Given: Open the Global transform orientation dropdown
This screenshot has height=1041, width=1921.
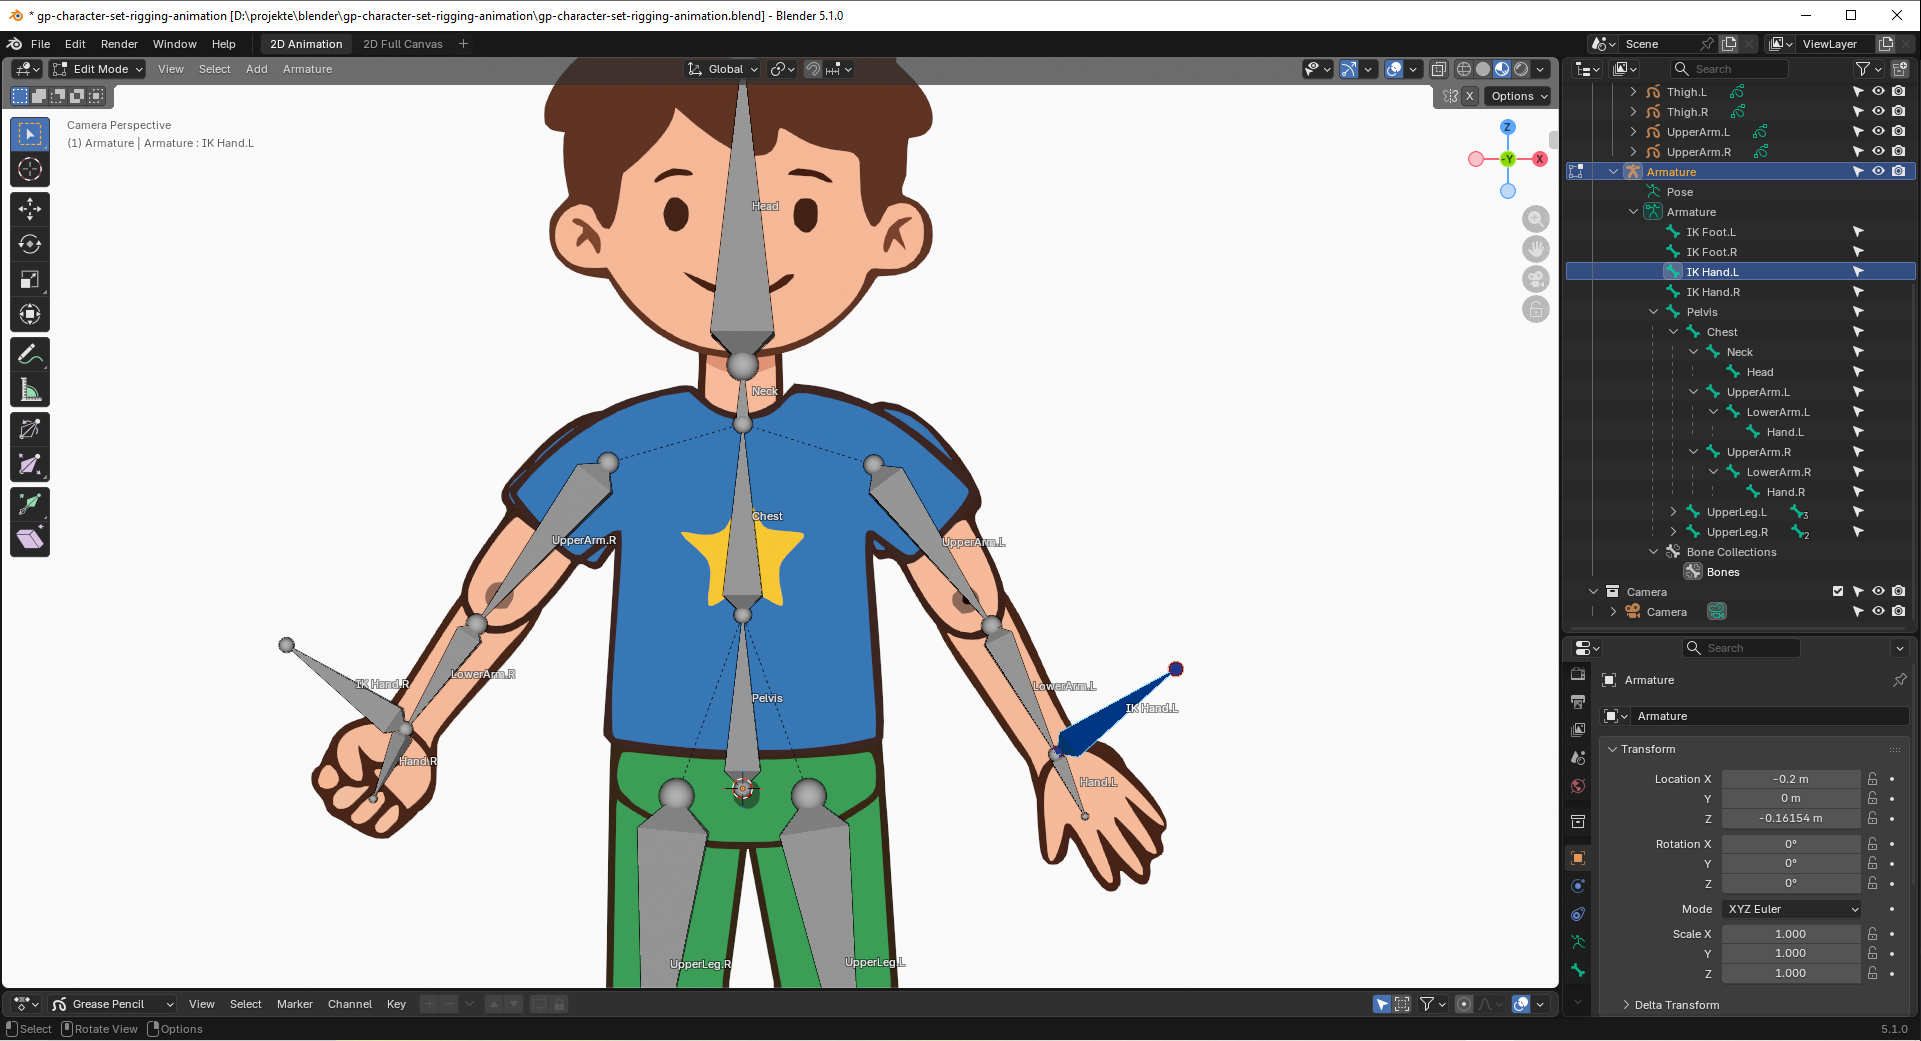Looking at the screenshot, I should (723, 69).
